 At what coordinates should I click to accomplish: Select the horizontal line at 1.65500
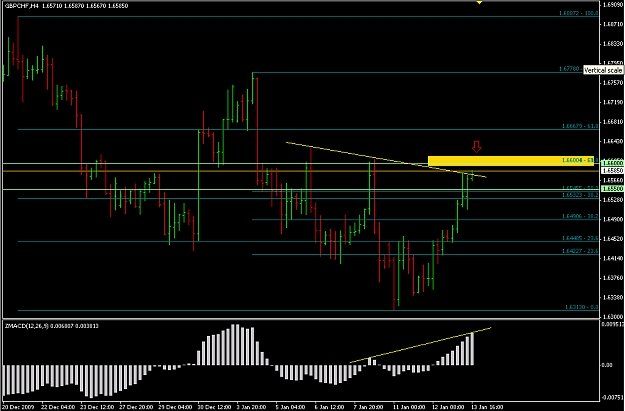coord(301,189)
